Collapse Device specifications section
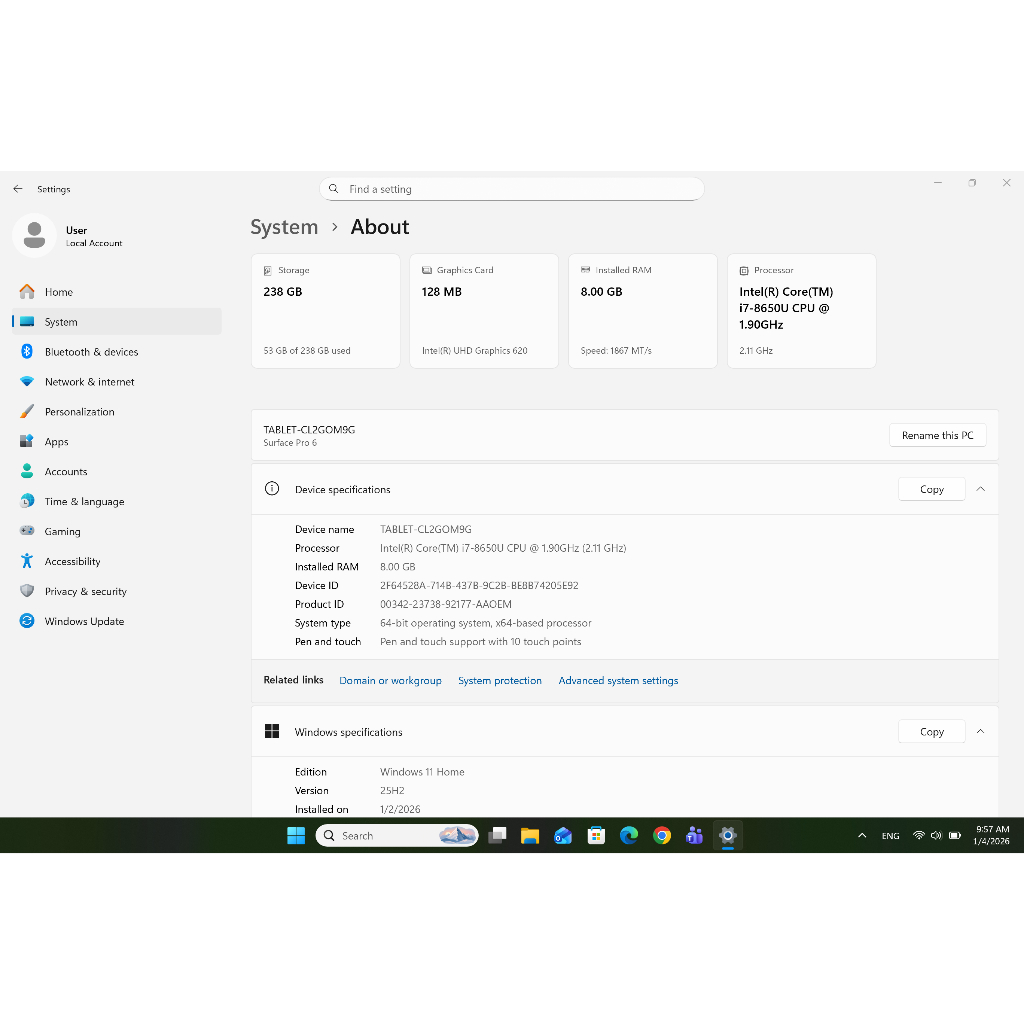The height and width of the screenshot is (1024, 1024). [x=980, y=489]
